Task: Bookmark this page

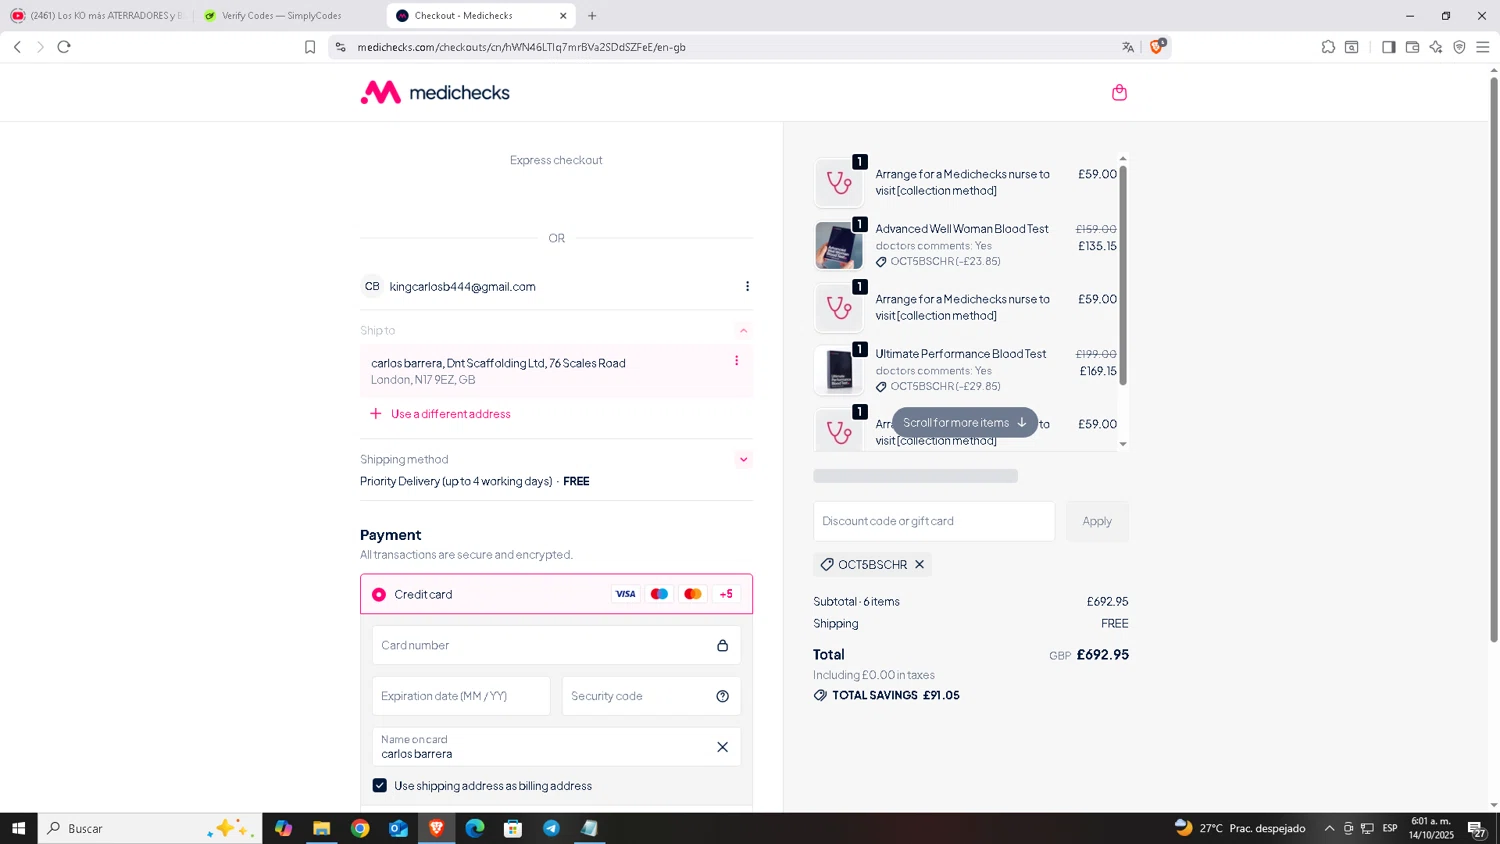Action: pos(310,47)
